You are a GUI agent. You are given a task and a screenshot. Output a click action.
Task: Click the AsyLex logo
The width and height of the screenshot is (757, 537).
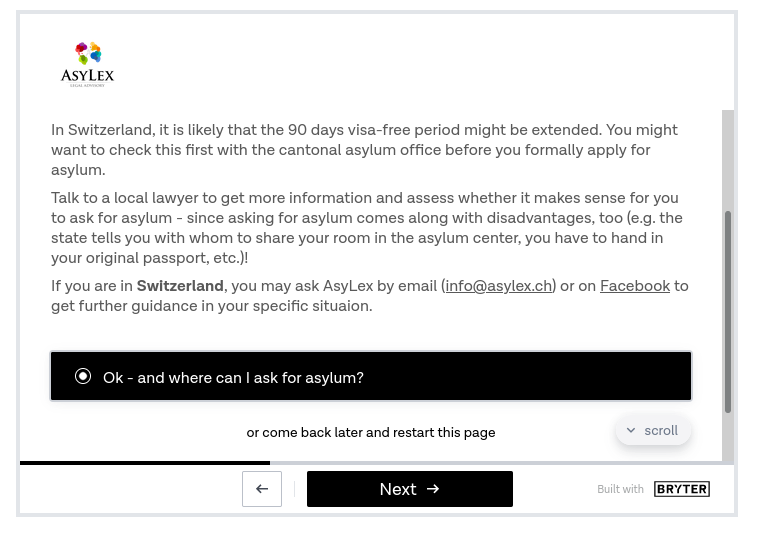coord(87,64)
